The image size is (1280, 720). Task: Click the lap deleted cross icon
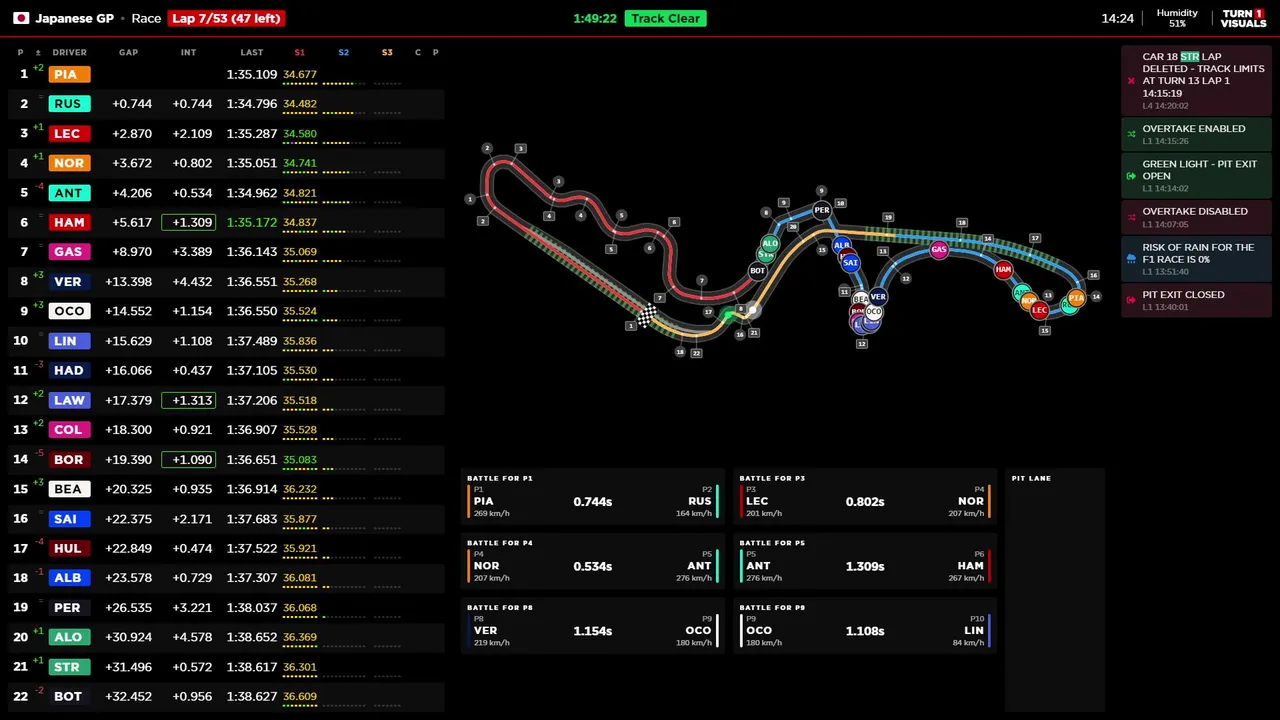(1131, 81)
